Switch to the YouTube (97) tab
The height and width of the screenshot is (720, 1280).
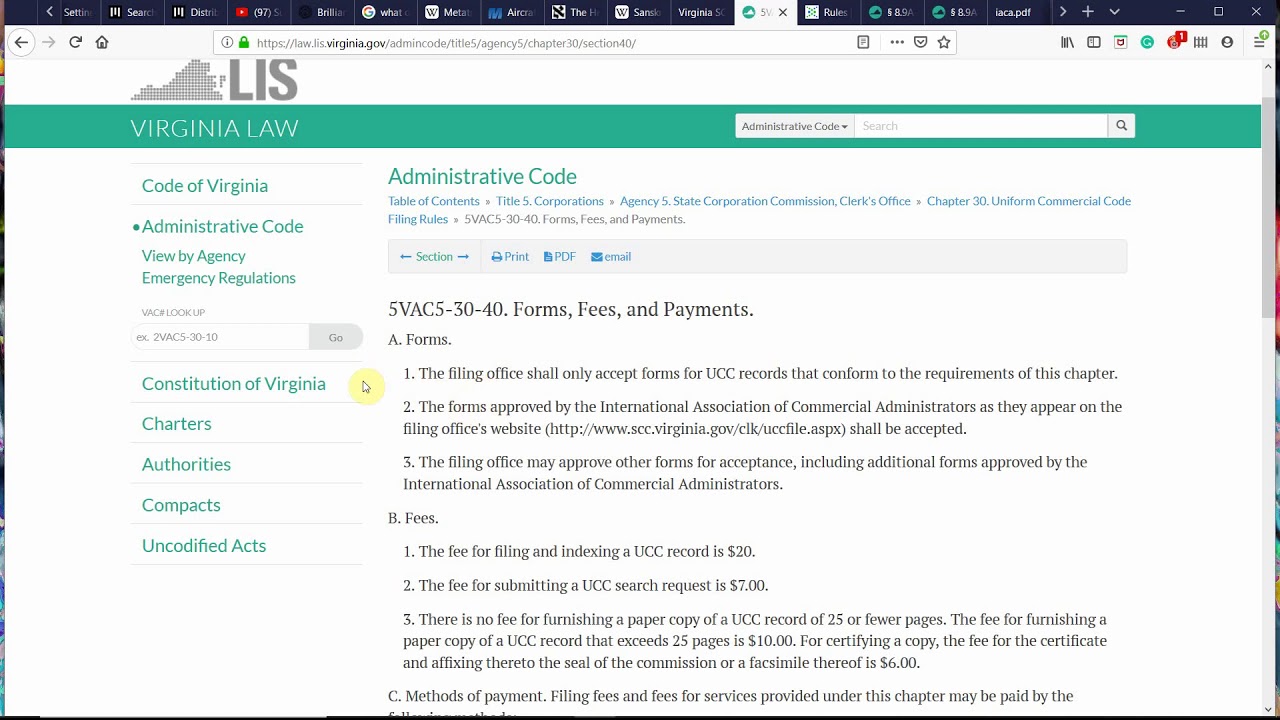tap(259, 12)
